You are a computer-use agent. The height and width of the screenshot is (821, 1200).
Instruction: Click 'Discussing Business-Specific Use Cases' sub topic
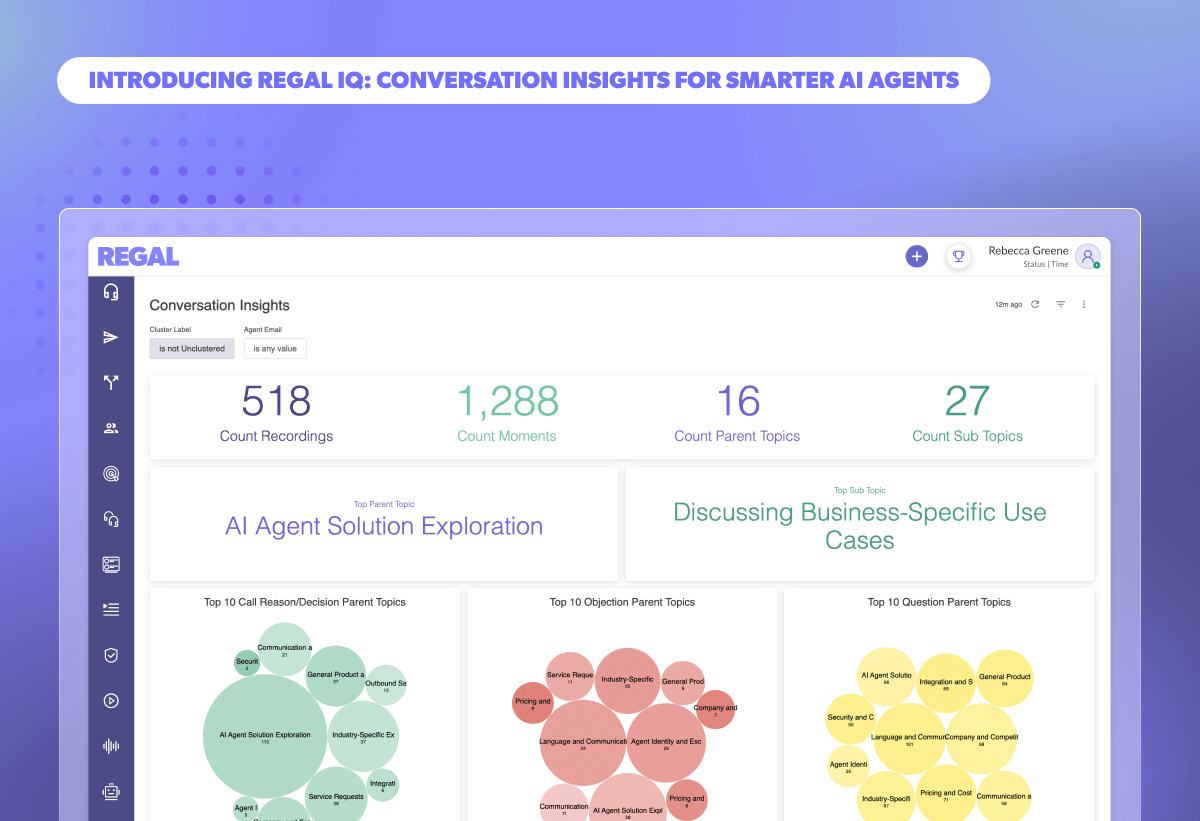(860, 526)
